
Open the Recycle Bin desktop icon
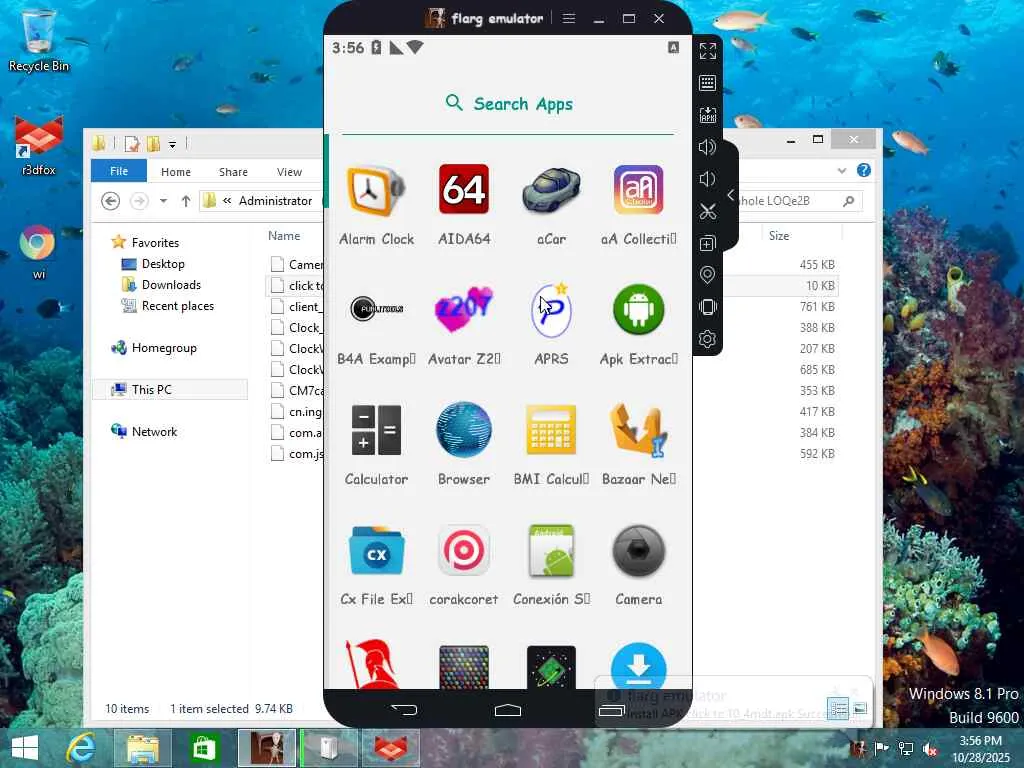[38, 40]
